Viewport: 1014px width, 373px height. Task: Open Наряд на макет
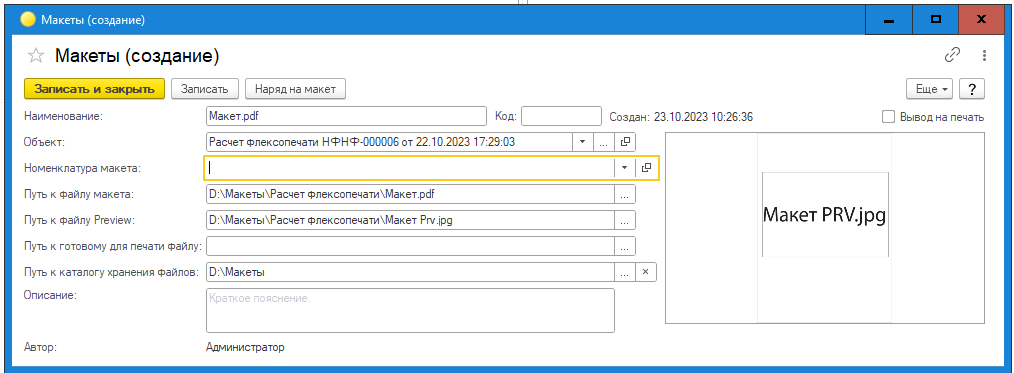296,89
